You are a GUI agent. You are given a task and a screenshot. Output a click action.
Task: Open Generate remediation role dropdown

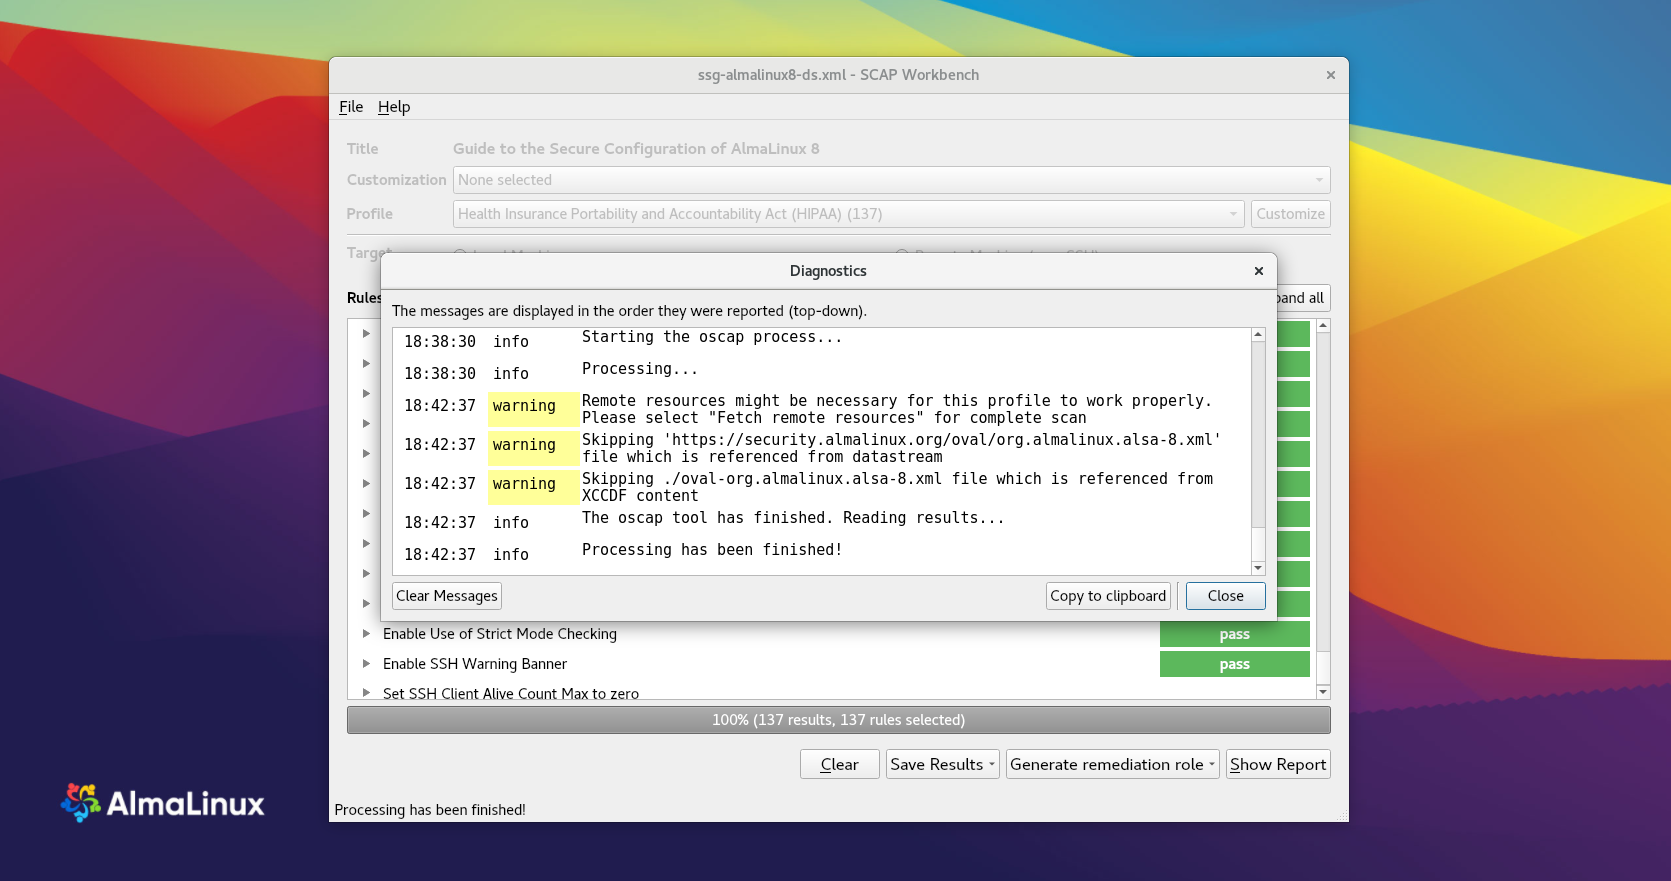point(1112,765)
